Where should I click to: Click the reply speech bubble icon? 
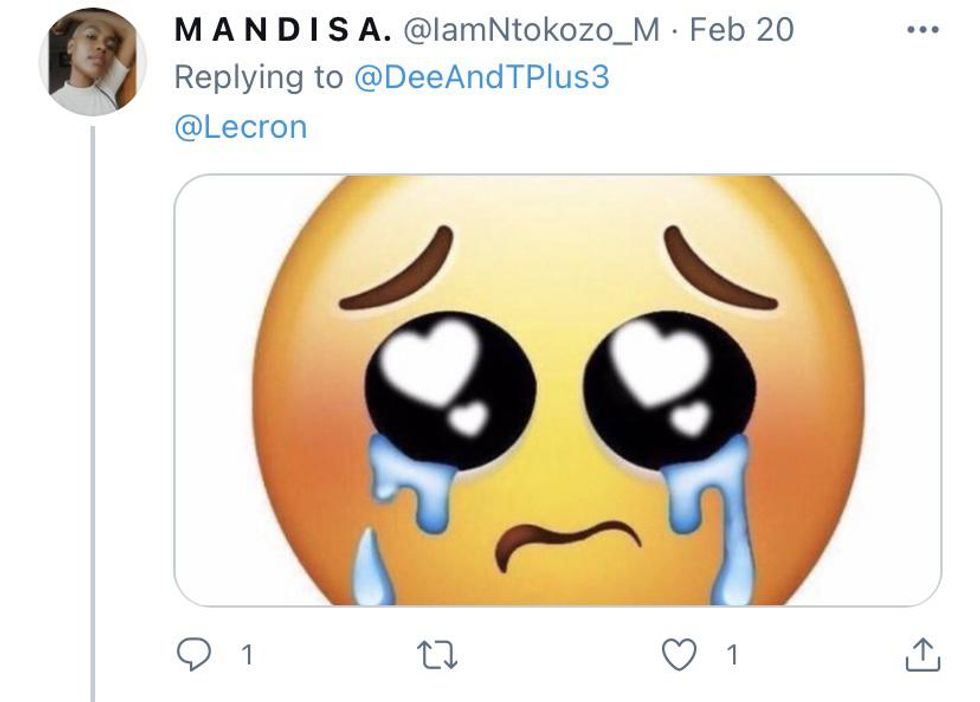click(x=192, y=654)
